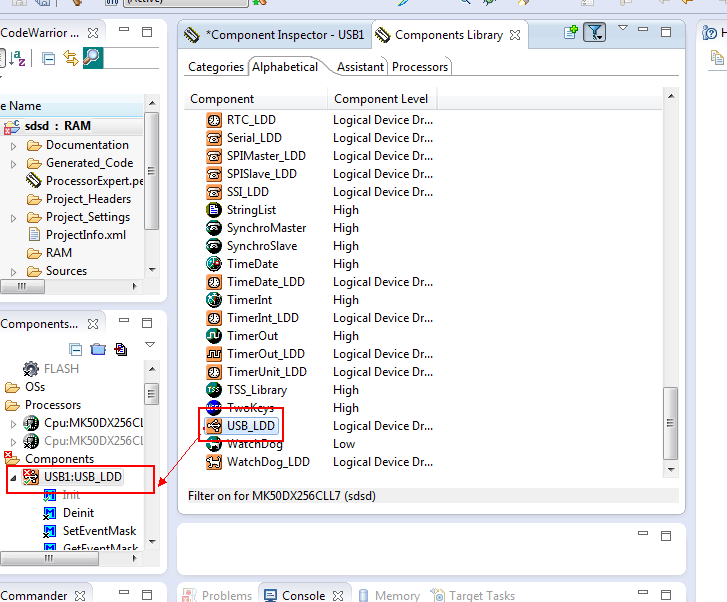Screen dimensions: 727x602
Task: Select the SetEventMask method
Action: pyautogui.click(x=89, y=531)
